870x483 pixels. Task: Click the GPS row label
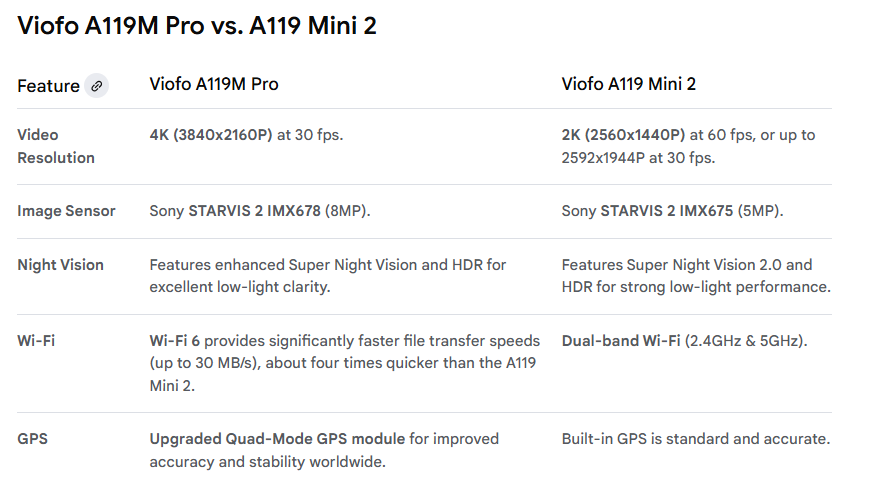click(x=33, y=439)
